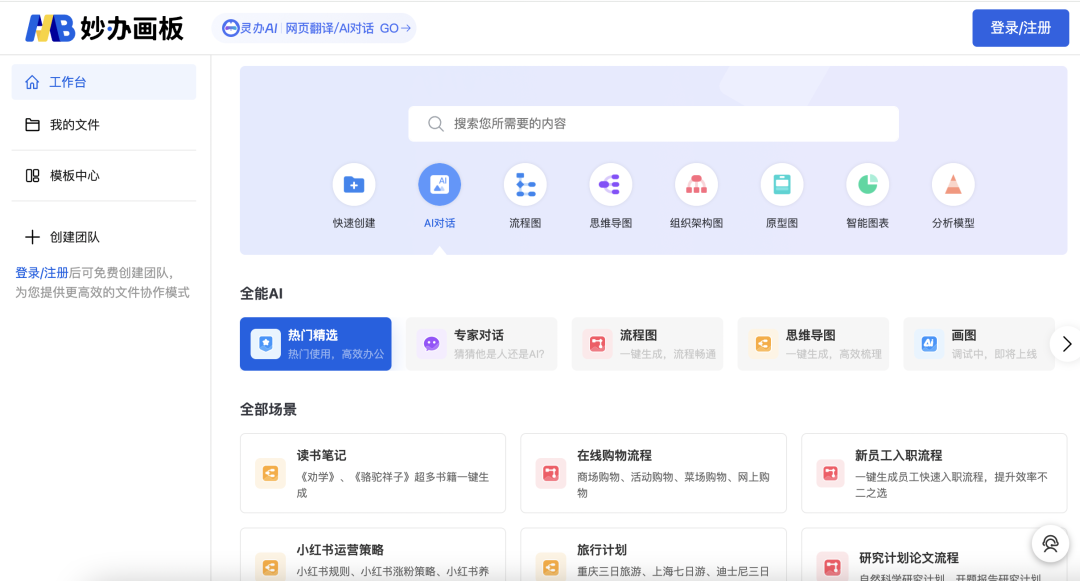The width and height of the screenshot is (1080, 581).
Task: Click the 旅行计划 card icon
Action: 550,567
